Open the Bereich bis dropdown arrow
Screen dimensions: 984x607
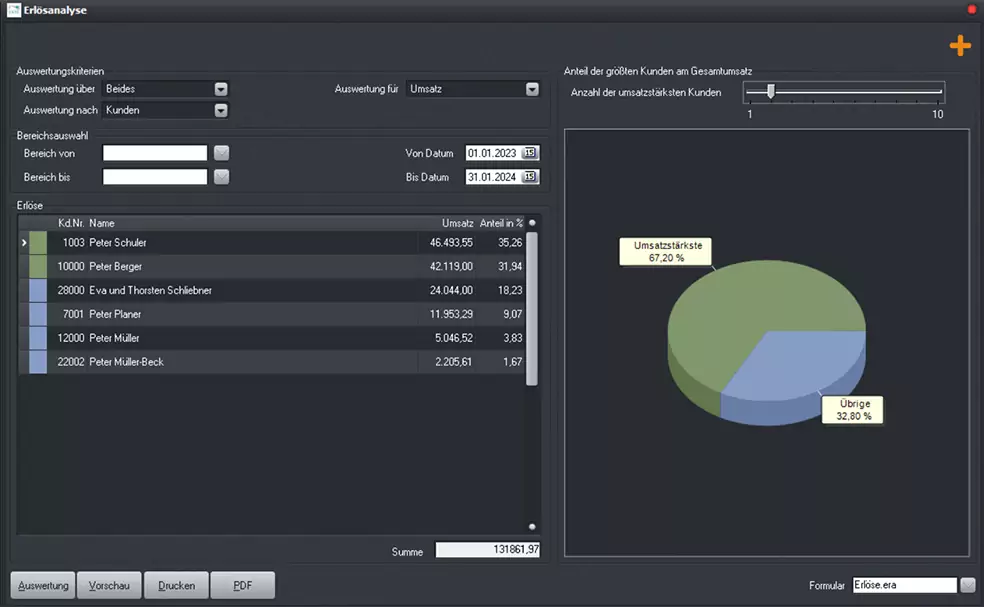pos(222,176)
